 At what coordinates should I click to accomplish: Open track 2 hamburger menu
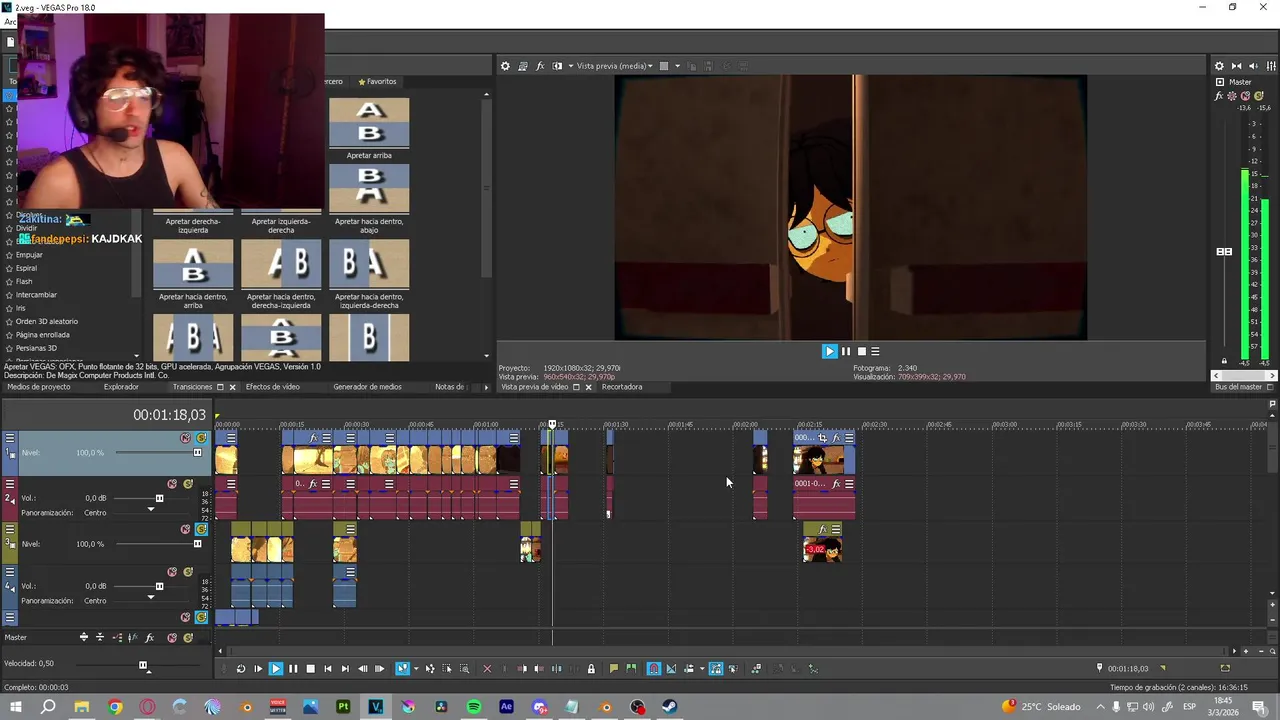(10, 484)
